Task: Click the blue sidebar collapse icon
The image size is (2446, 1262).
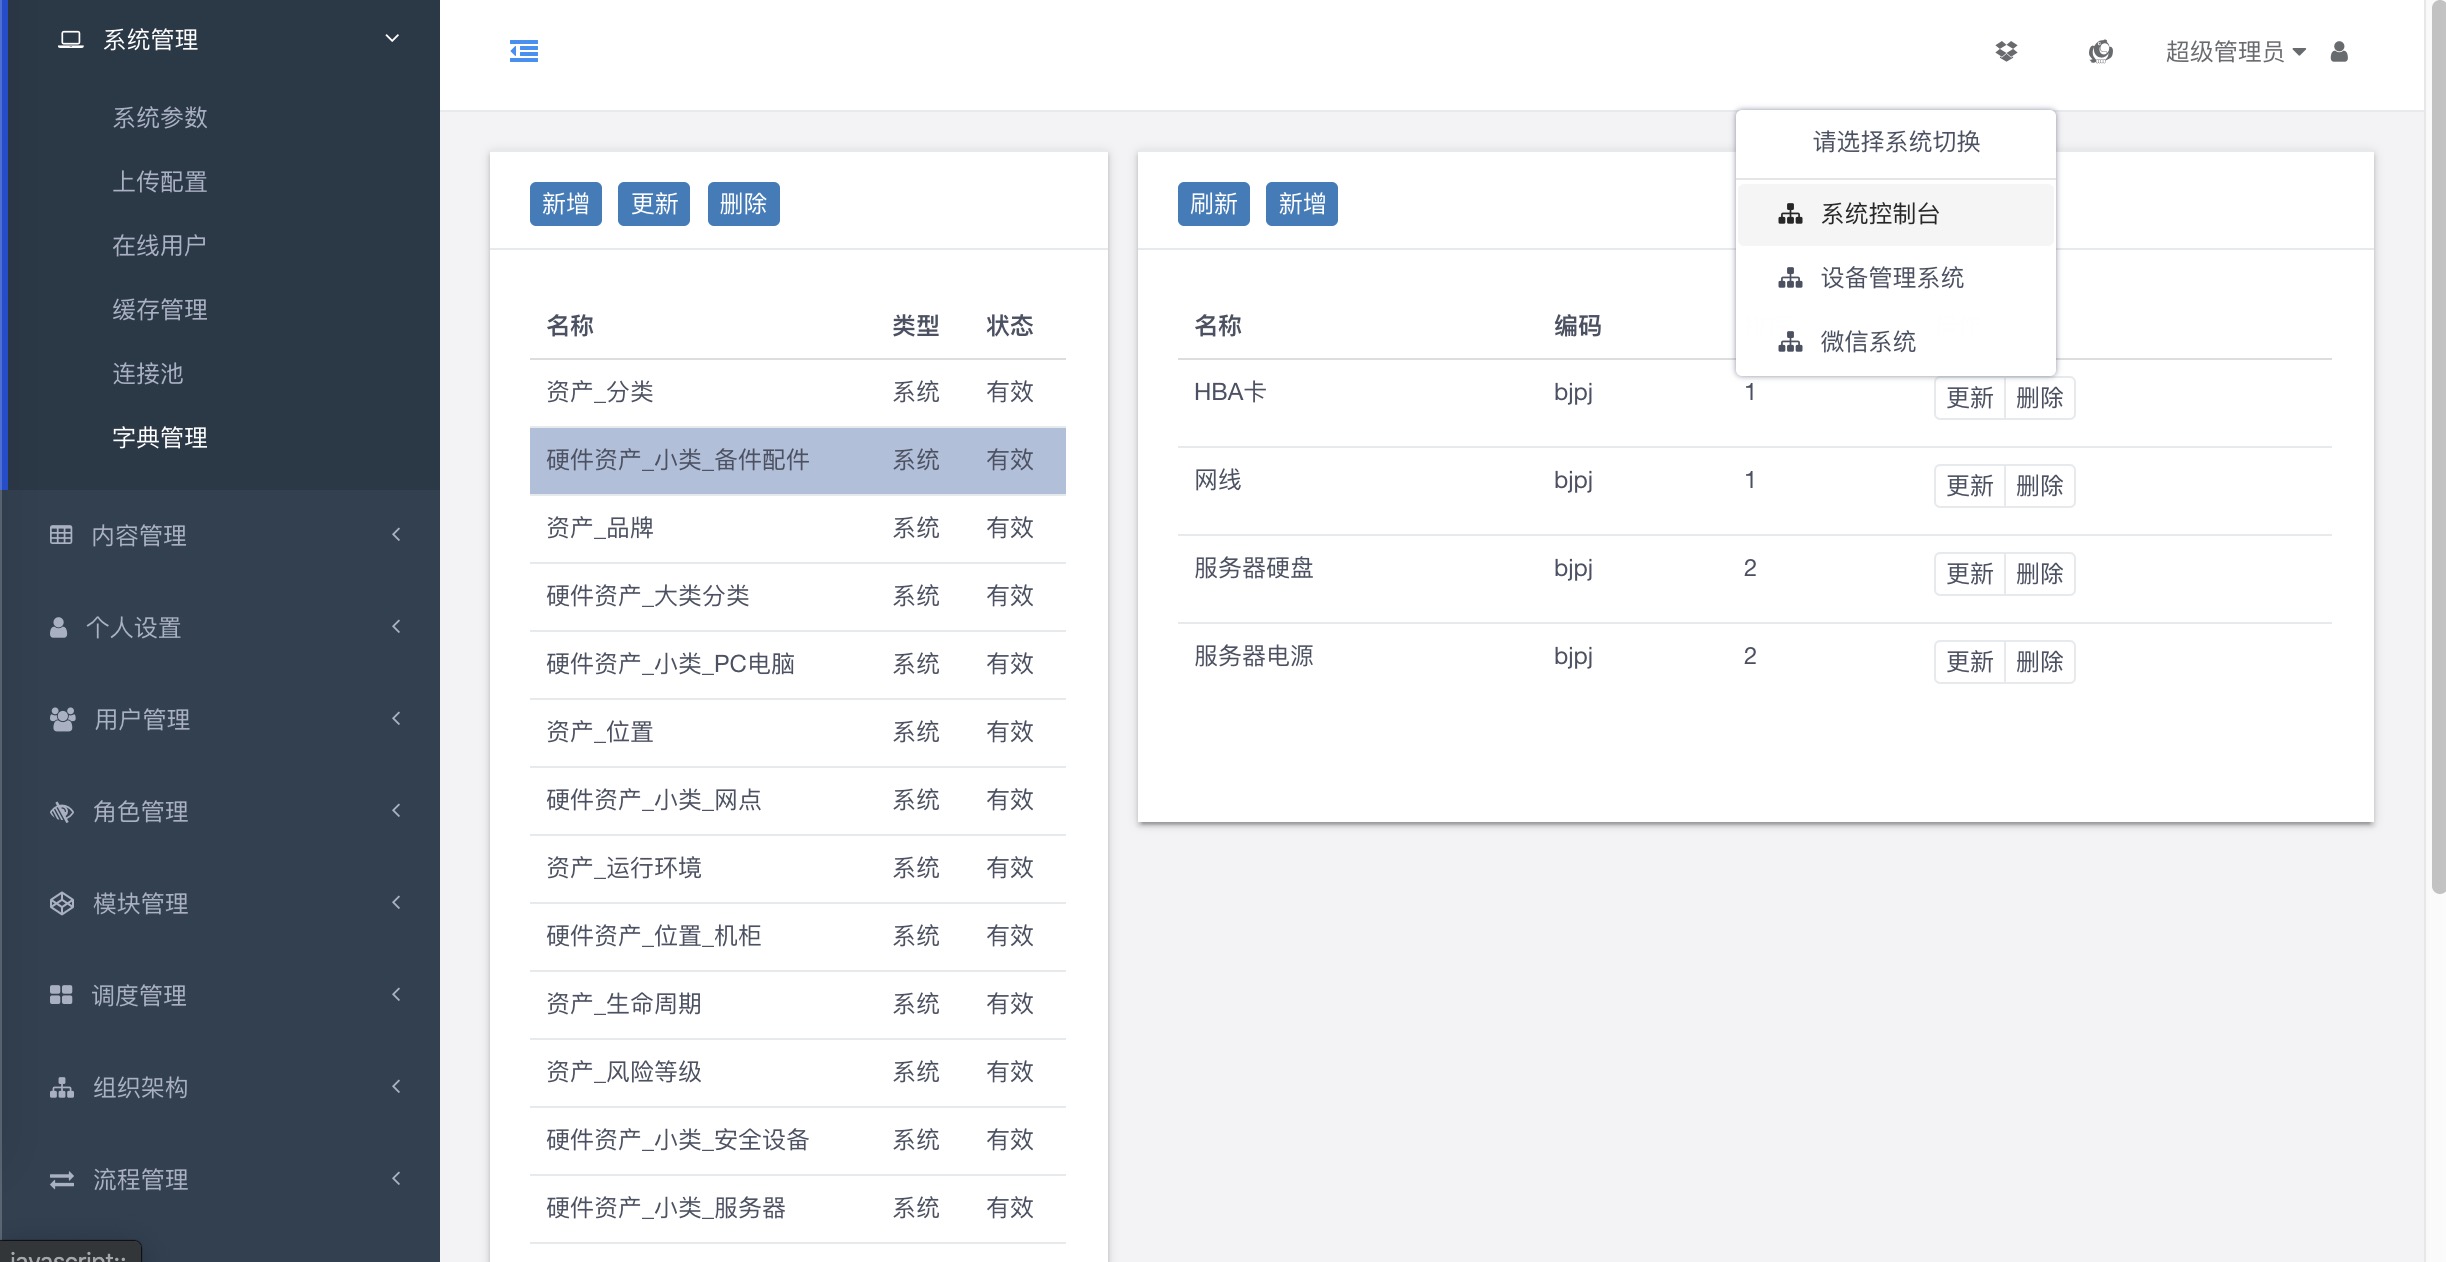Action: point(524,51)
